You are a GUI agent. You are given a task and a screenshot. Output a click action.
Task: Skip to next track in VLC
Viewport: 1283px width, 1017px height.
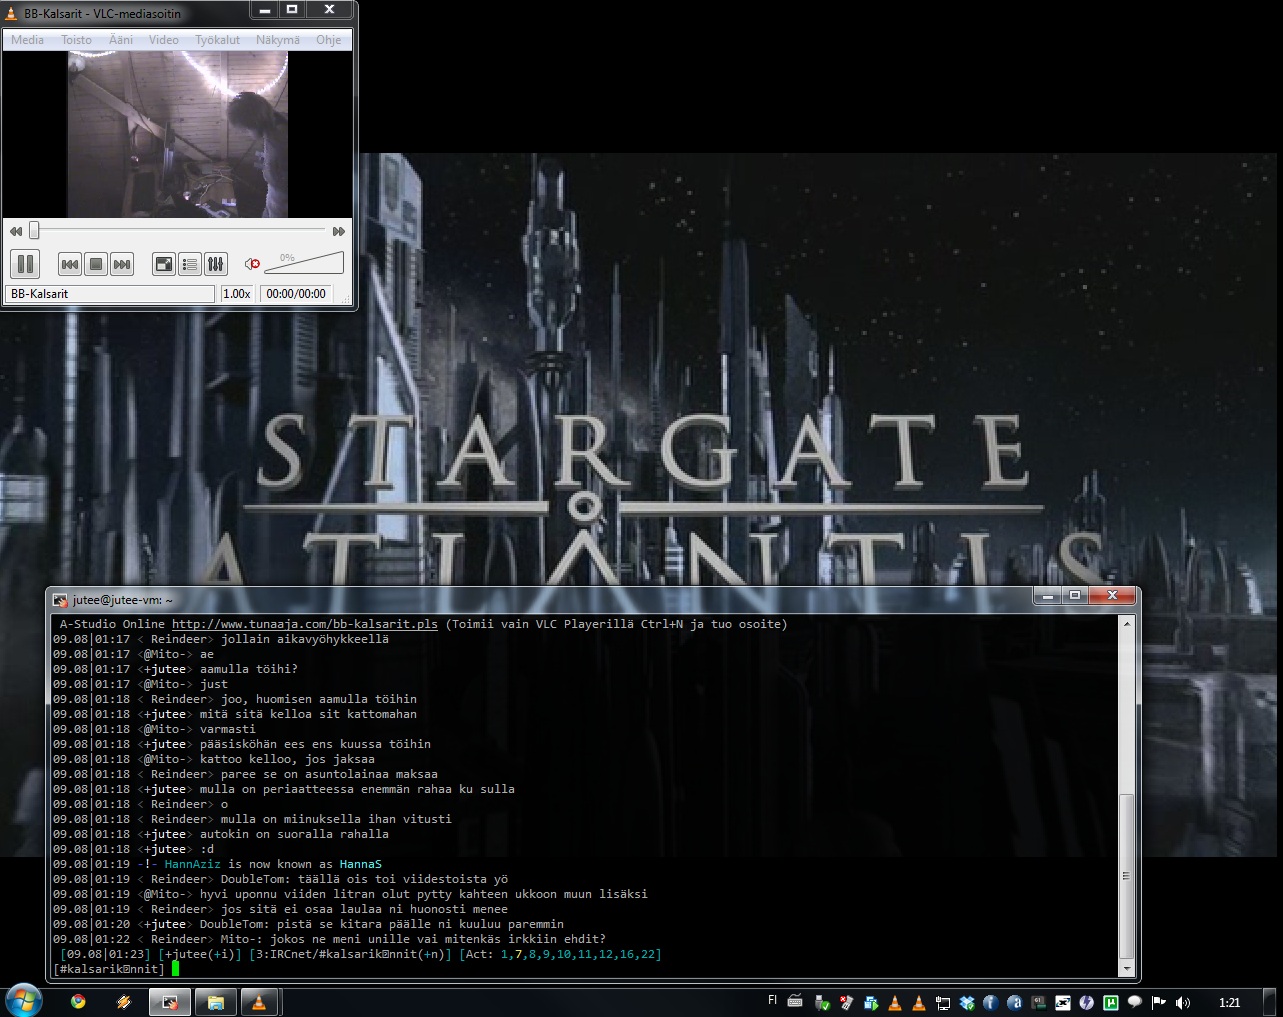coord(122,264)
